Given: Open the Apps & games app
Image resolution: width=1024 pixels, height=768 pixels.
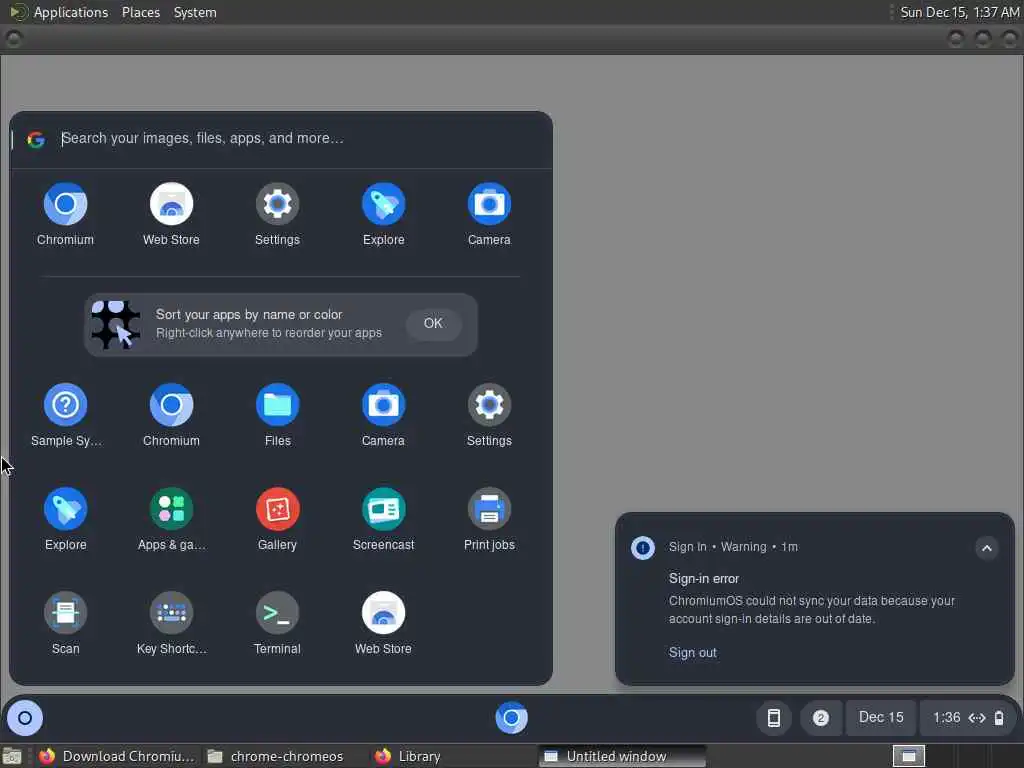Looking at the screenshot, I should pos(171,519).
